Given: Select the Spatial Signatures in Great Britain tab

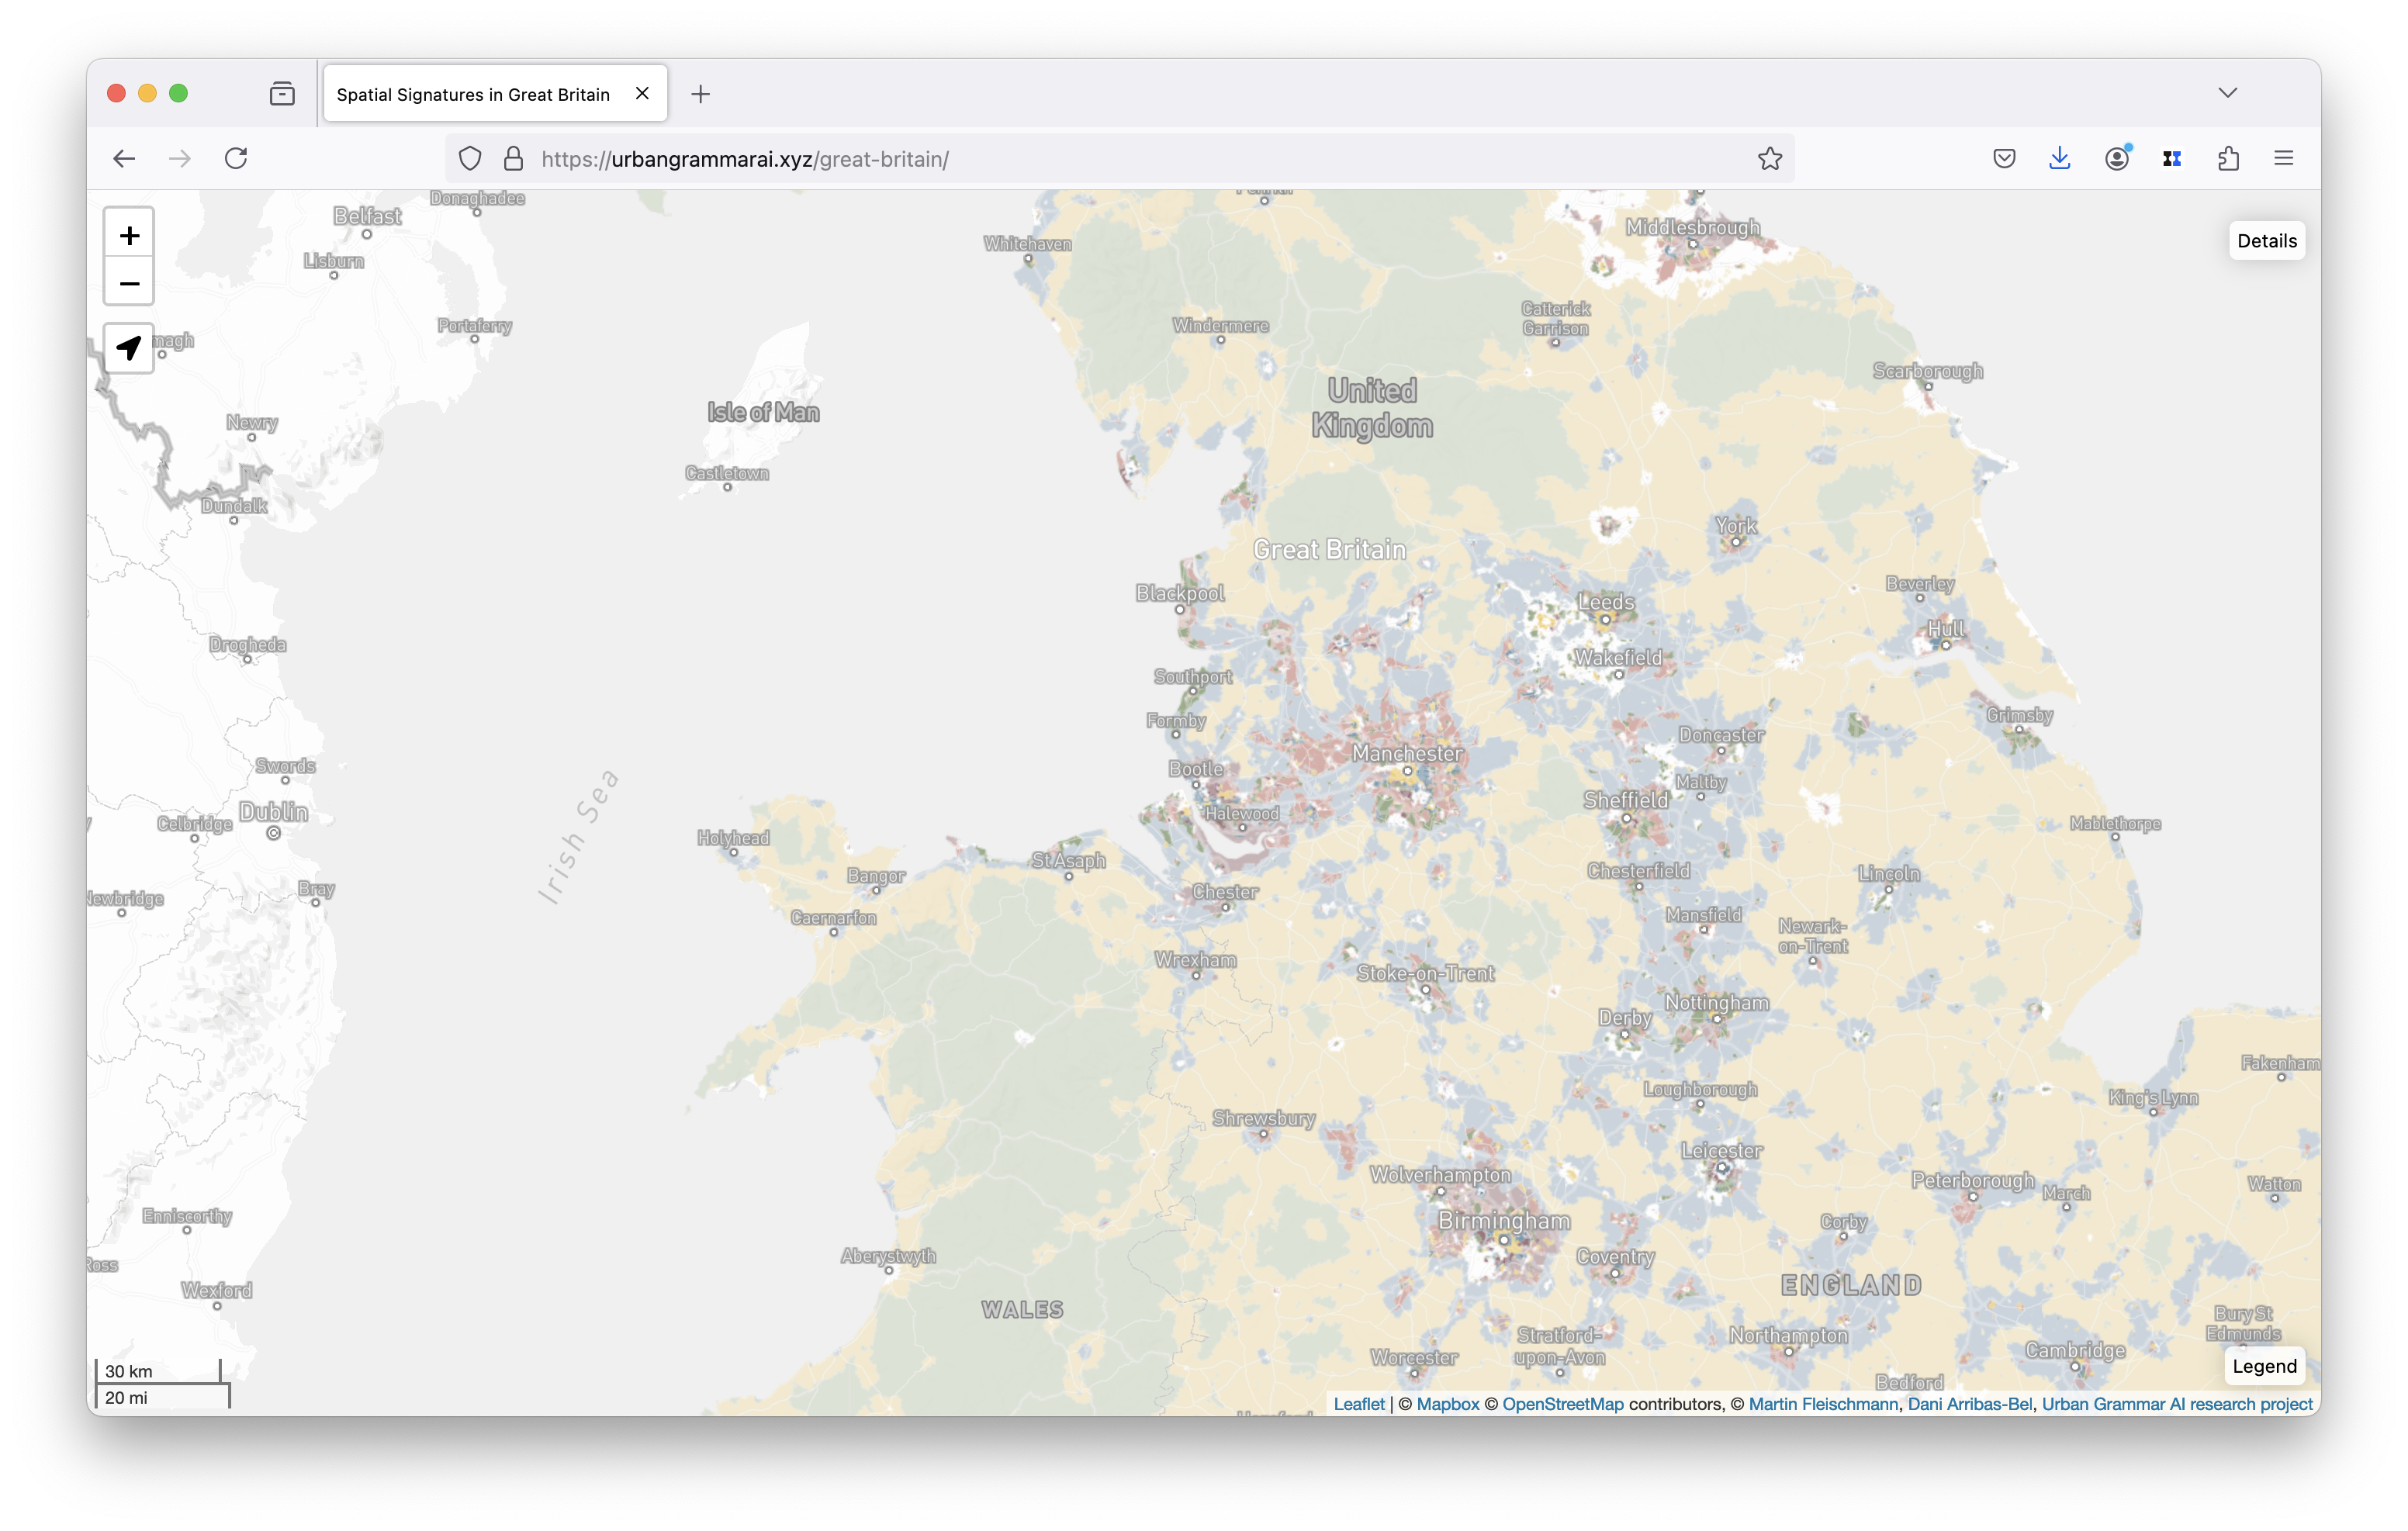Looking at the screenshot, I should 473,94.
